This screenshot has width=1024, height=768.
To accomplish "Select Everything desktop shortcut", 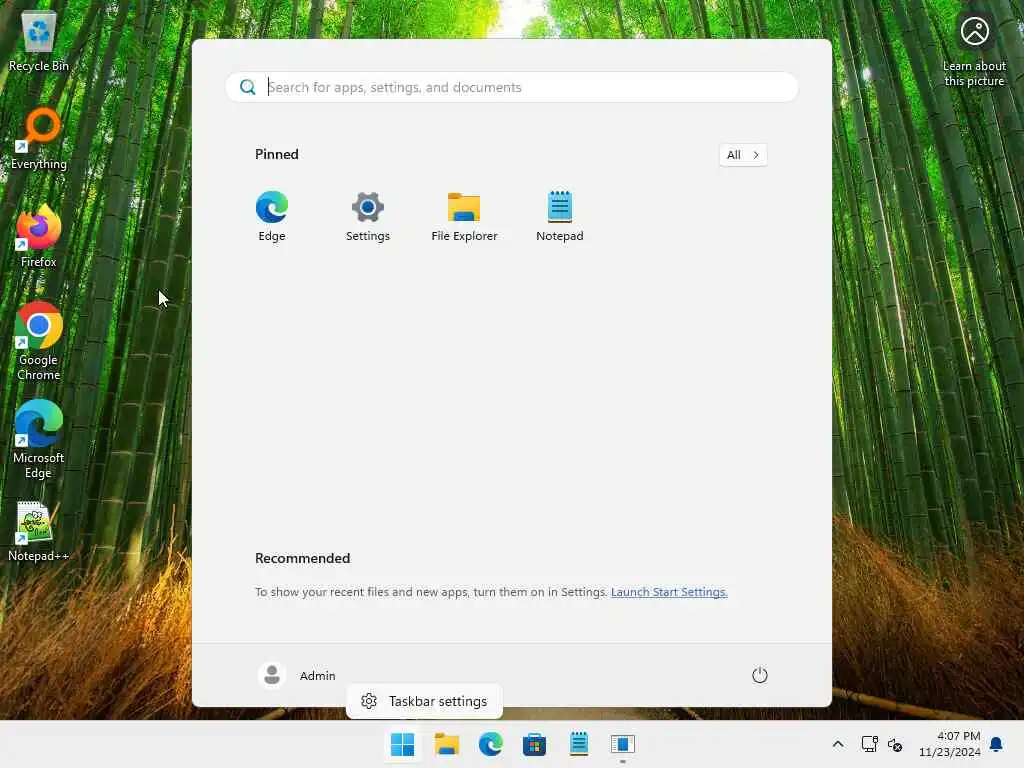I will click(39, 139).
